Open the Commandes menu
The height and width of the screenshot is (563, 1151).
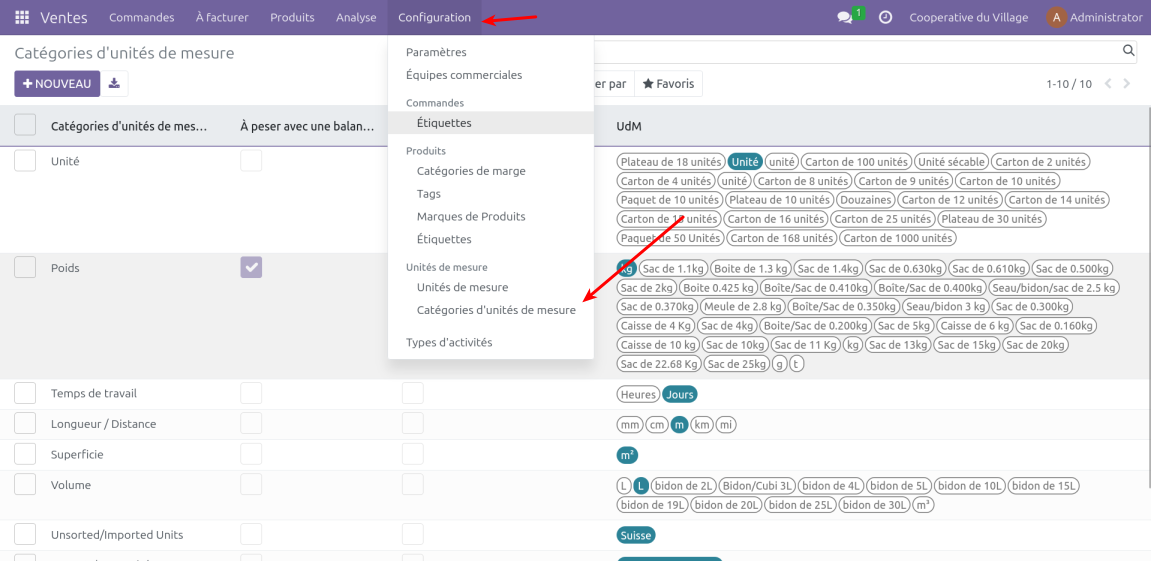point(141,17)
